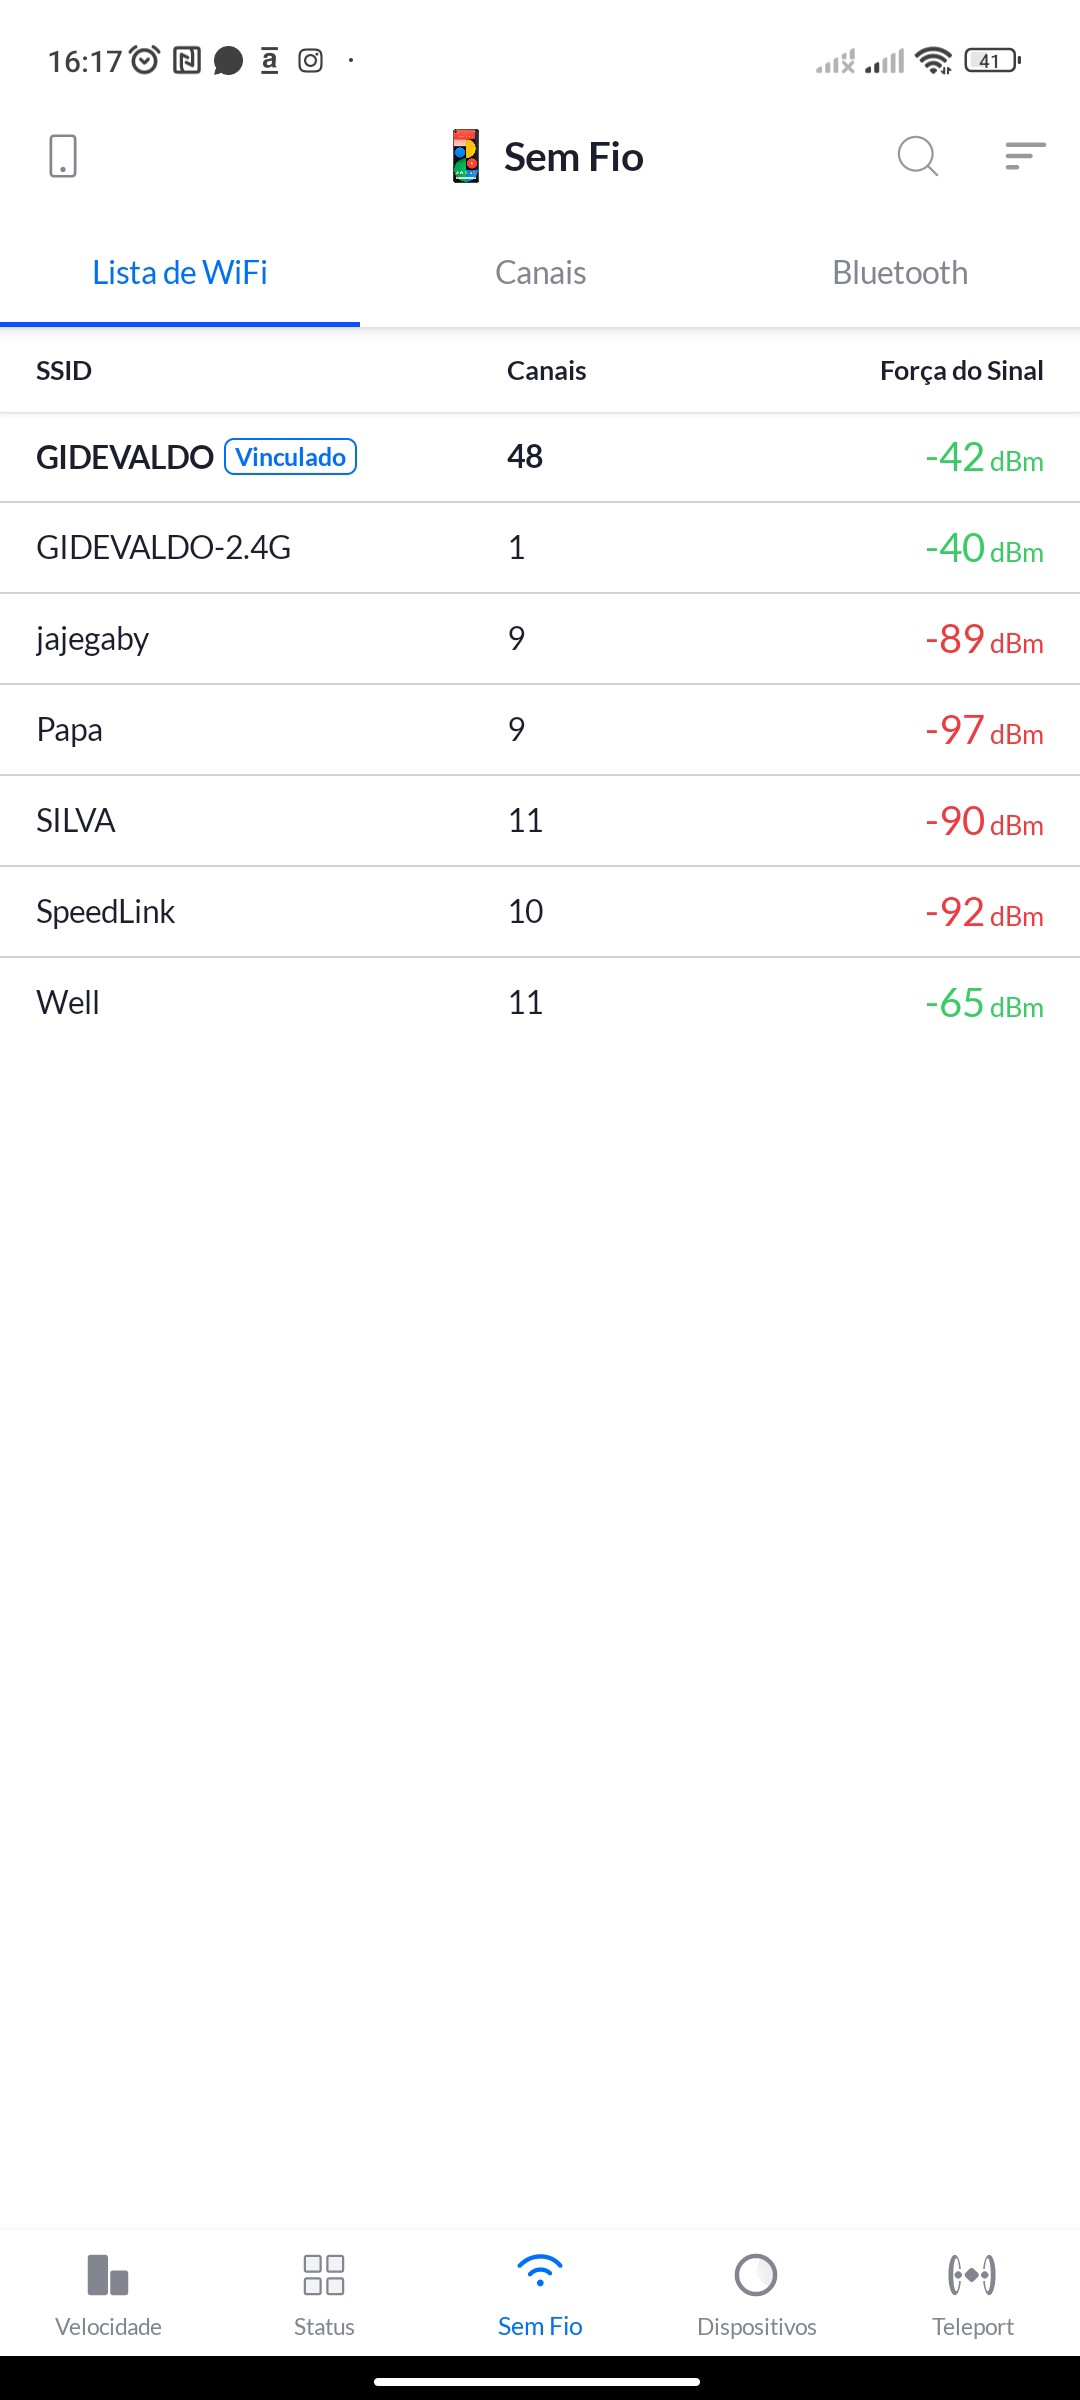Screen dimensions: 1080x2400
Task: Open the jajegaby network entry
Action: (x=540, y=639)
